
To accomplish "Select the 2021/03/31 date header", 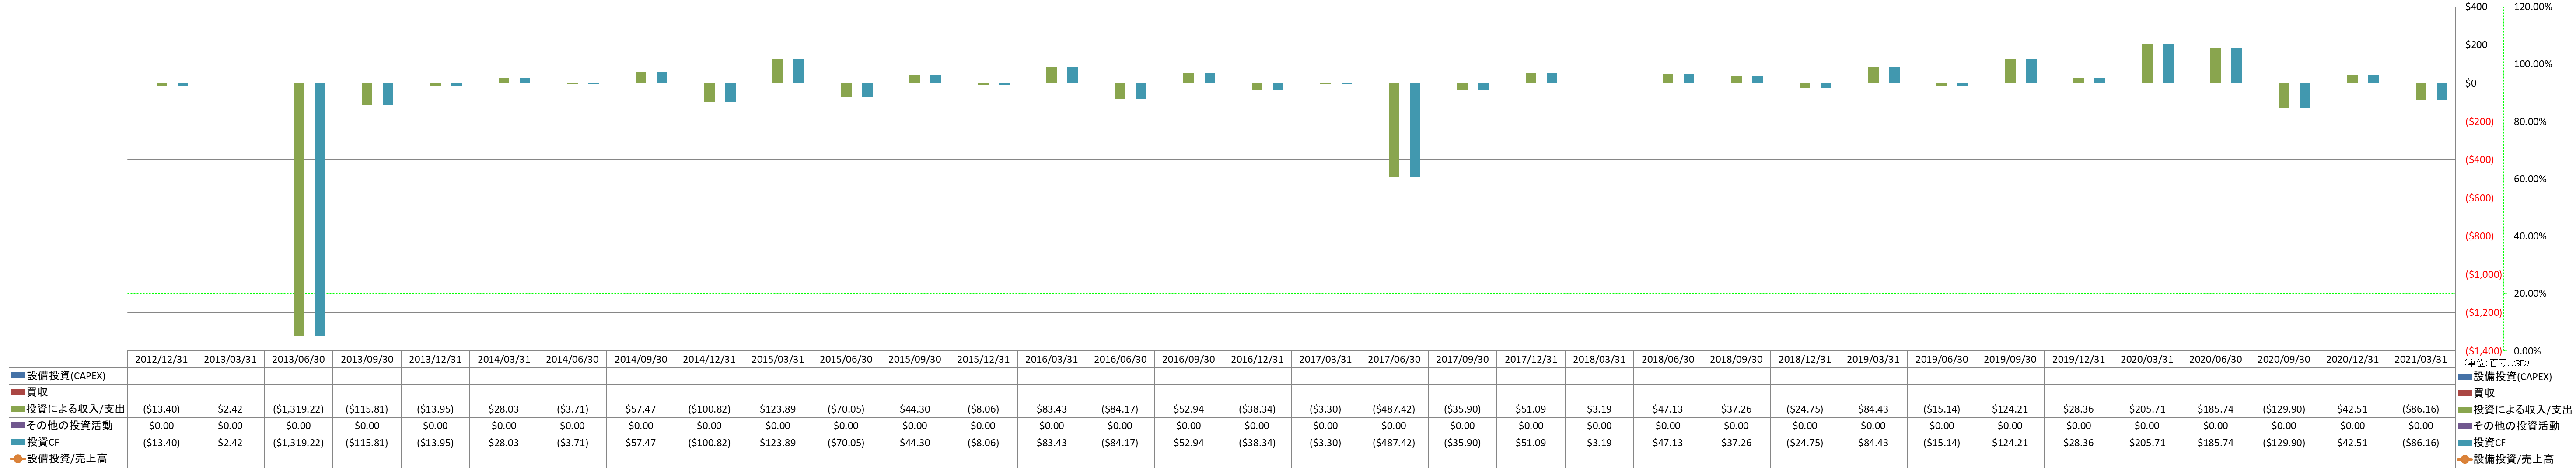I will [x=2421, y=359].
